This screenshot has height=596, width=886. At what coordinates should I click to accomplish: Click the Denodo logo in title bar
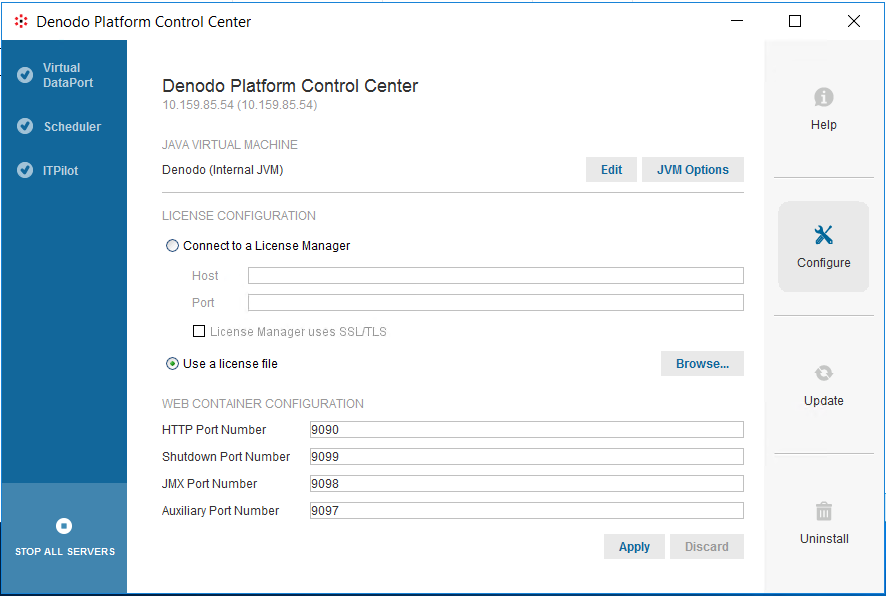tap(21, 21)
